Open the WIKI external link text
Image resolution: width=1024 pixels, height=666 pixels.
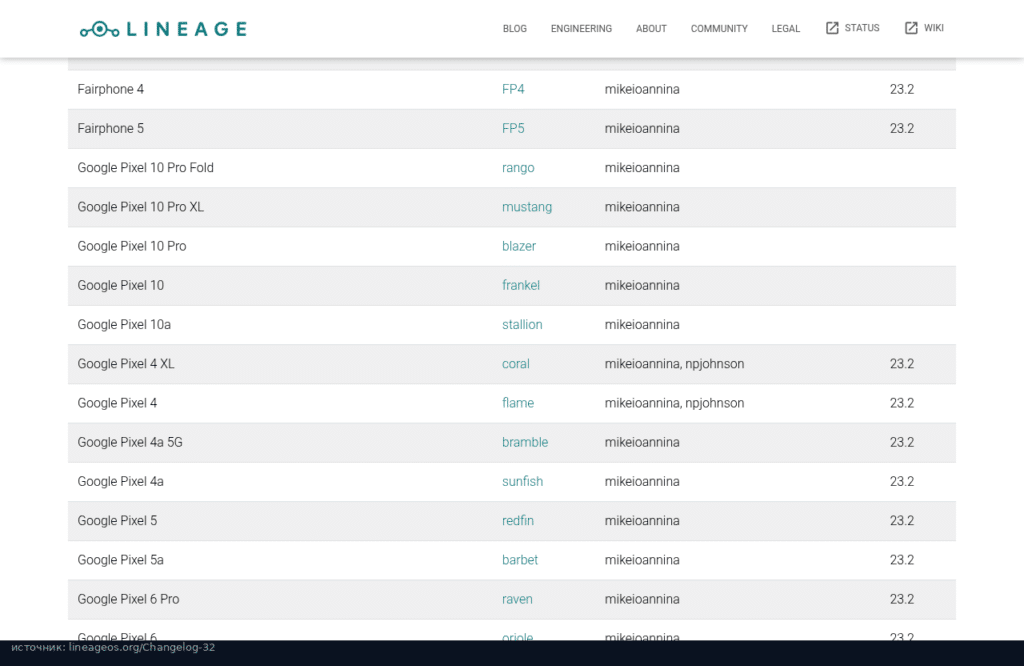933,28
